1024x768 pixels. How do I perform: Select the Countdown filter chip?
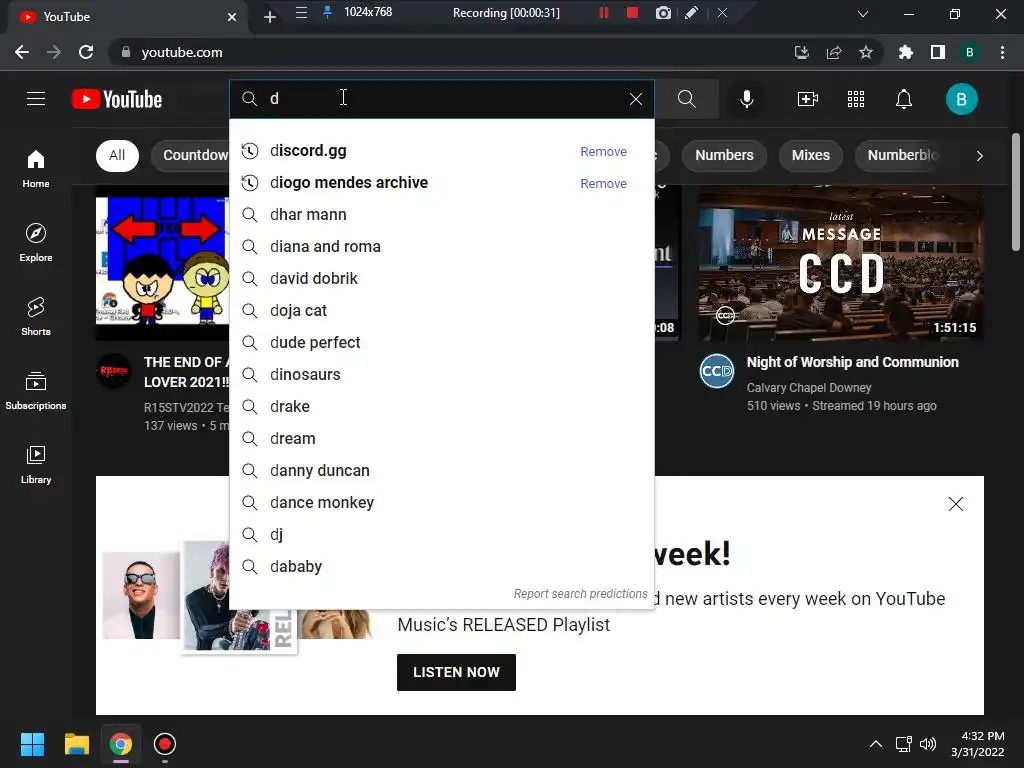(191, 155)
